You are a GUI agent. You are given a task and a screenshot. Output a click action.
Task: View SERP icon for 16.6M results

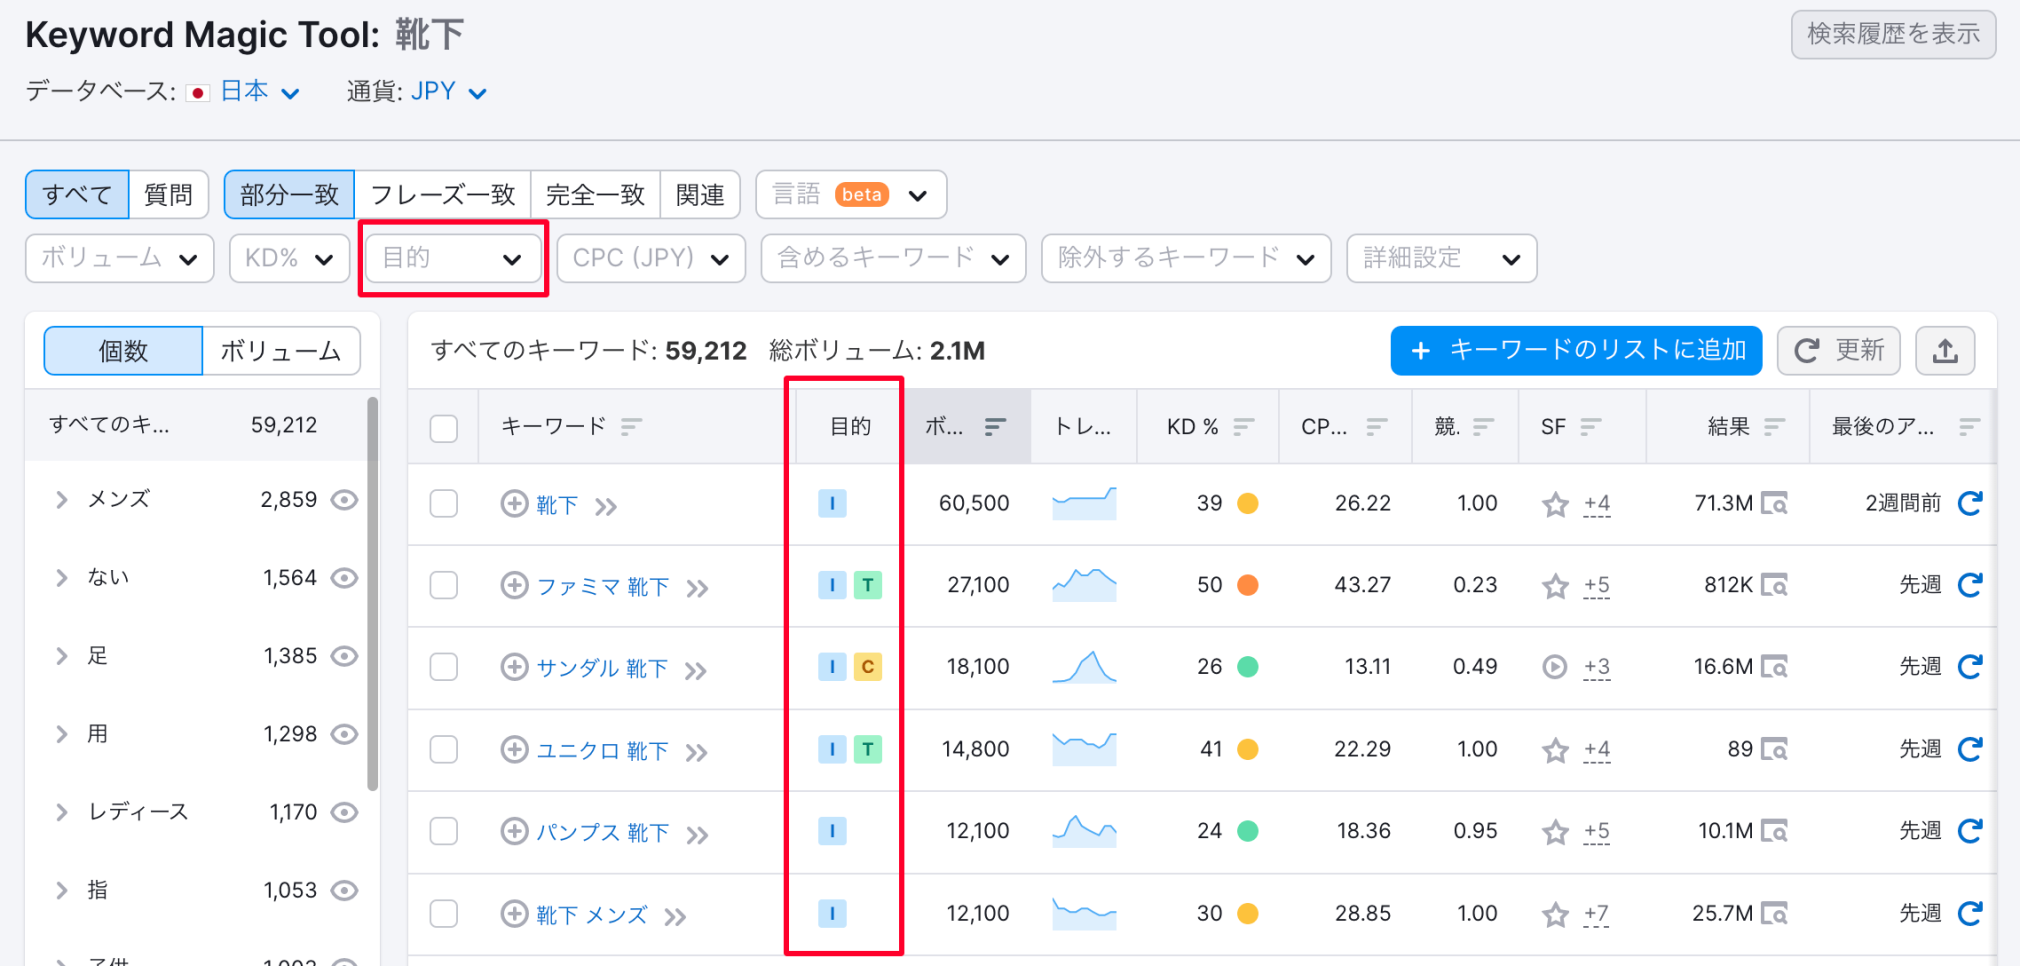1774,667
